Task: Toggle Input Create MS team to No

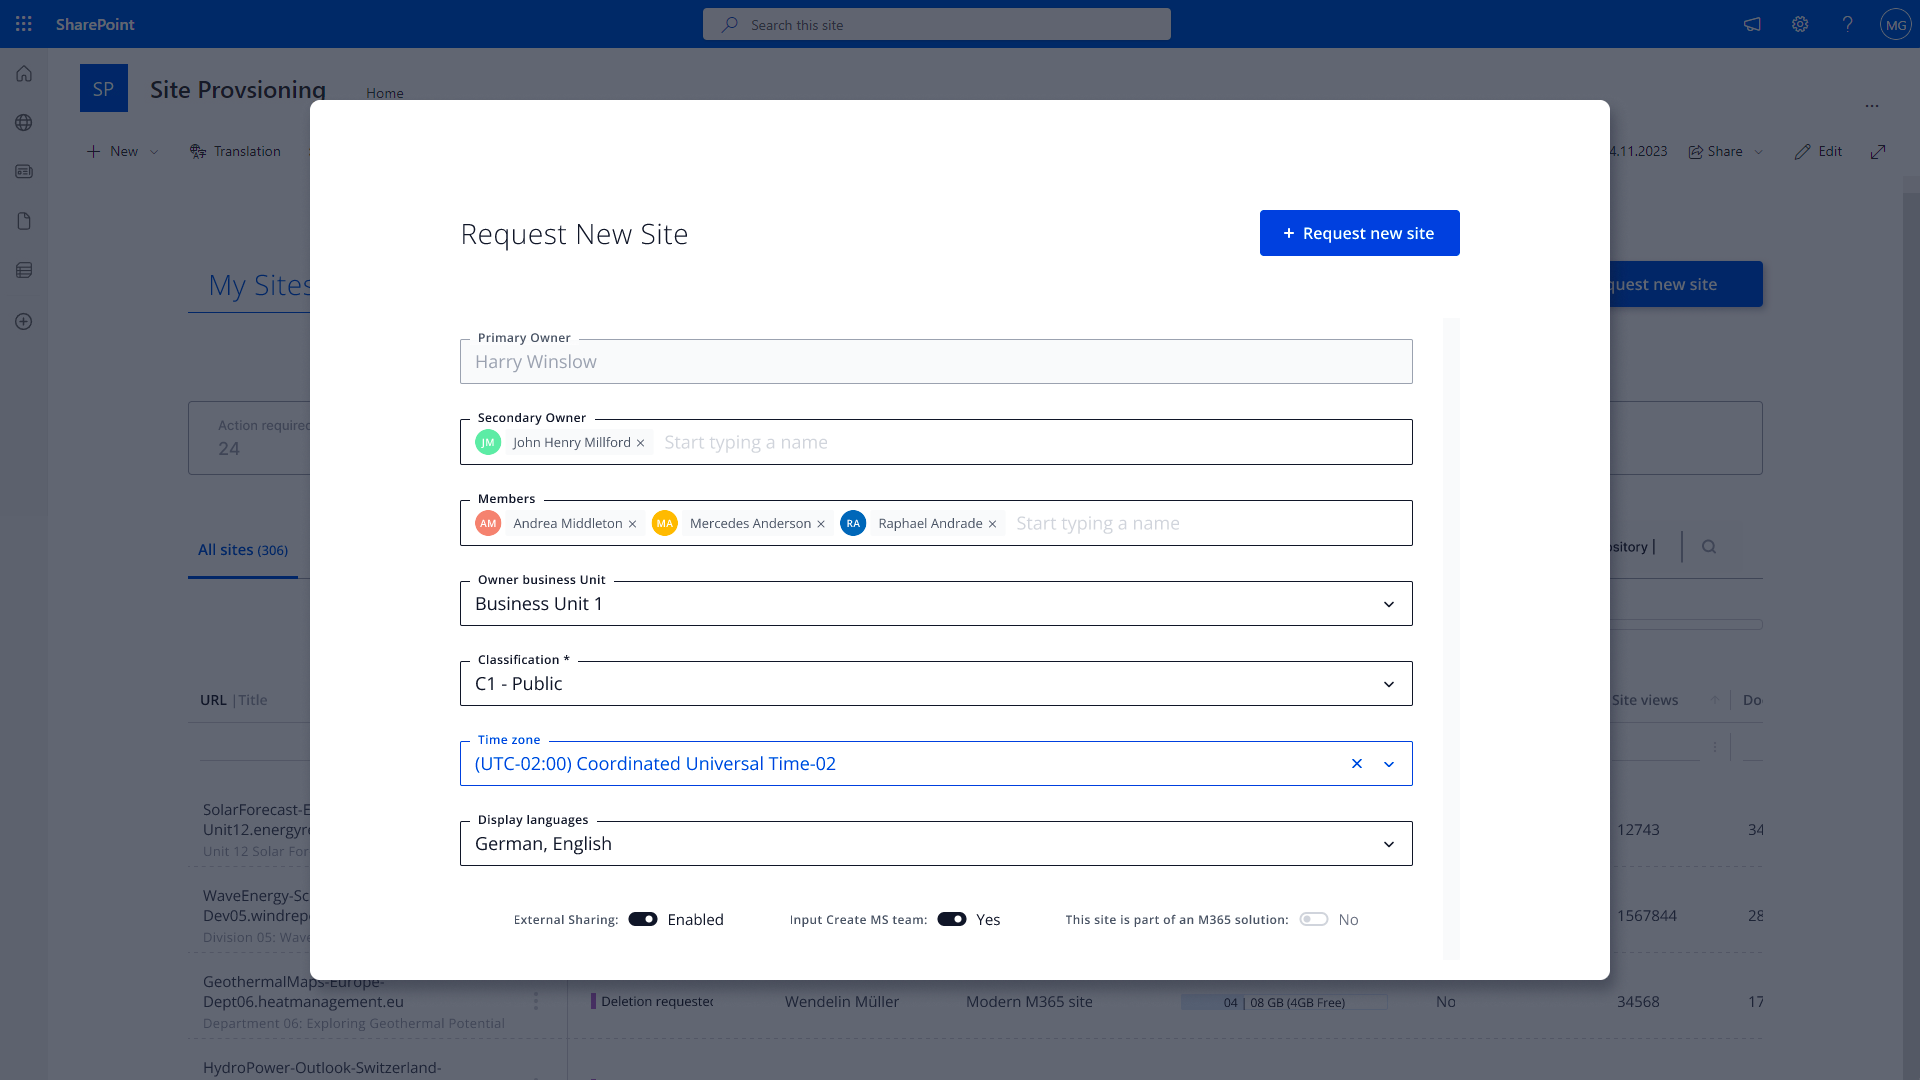Action: pos(951,919)
